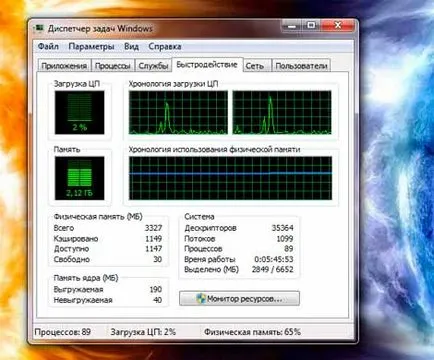This screenshot has width=434, height=360.
Task: Click the Выделено (МБ) value 2849 / 6652
Action: 273,269
